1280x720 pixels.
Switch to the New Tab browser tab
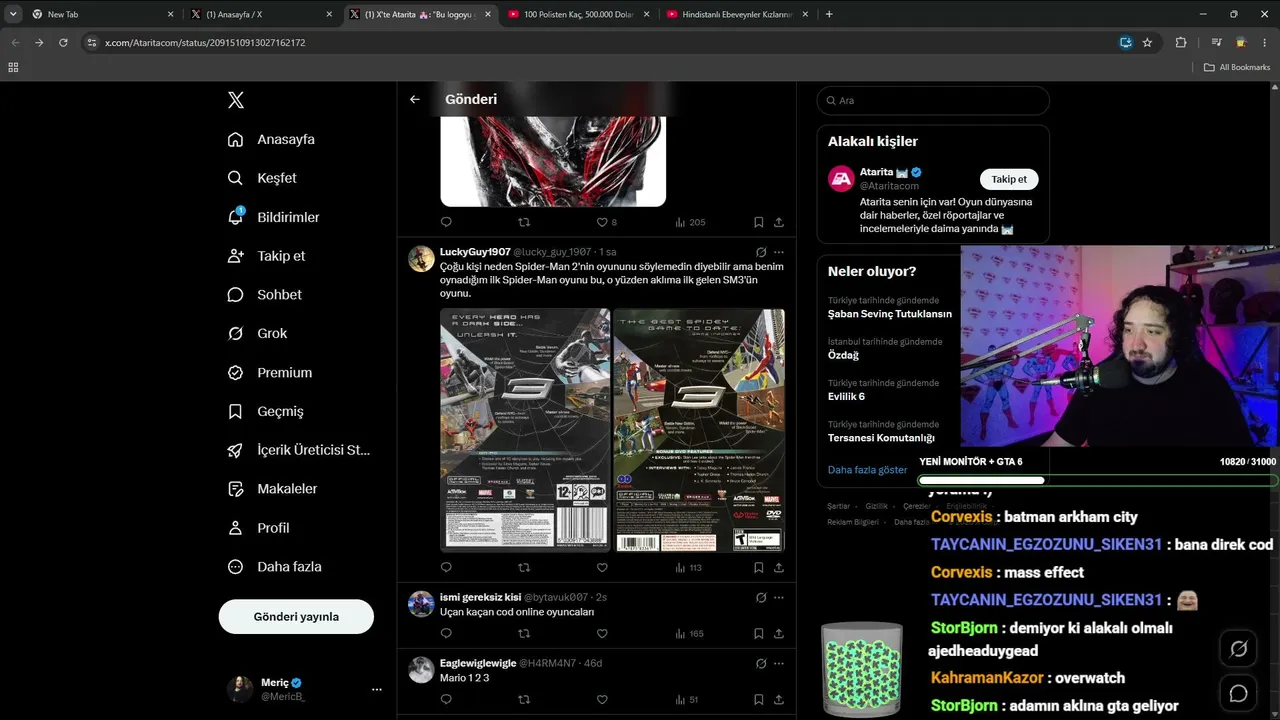[x=102, y=14]
